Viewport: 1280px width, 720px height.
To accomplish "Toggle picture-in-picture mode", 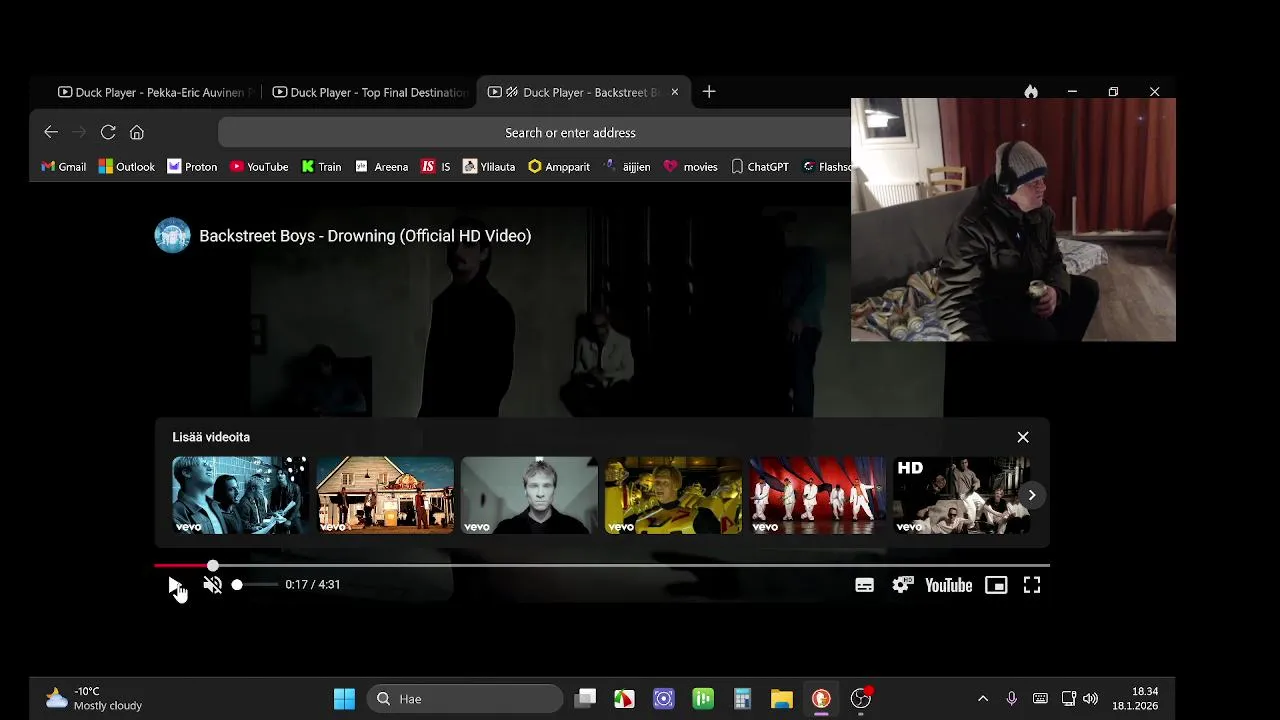I will click(x=996, y=585).
